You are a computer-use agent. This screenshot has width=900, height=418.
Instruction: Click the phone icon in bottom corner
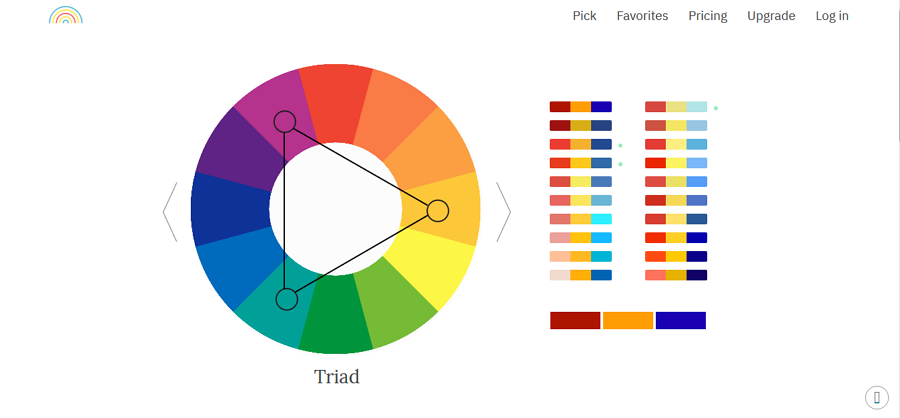tap(876, 397)
